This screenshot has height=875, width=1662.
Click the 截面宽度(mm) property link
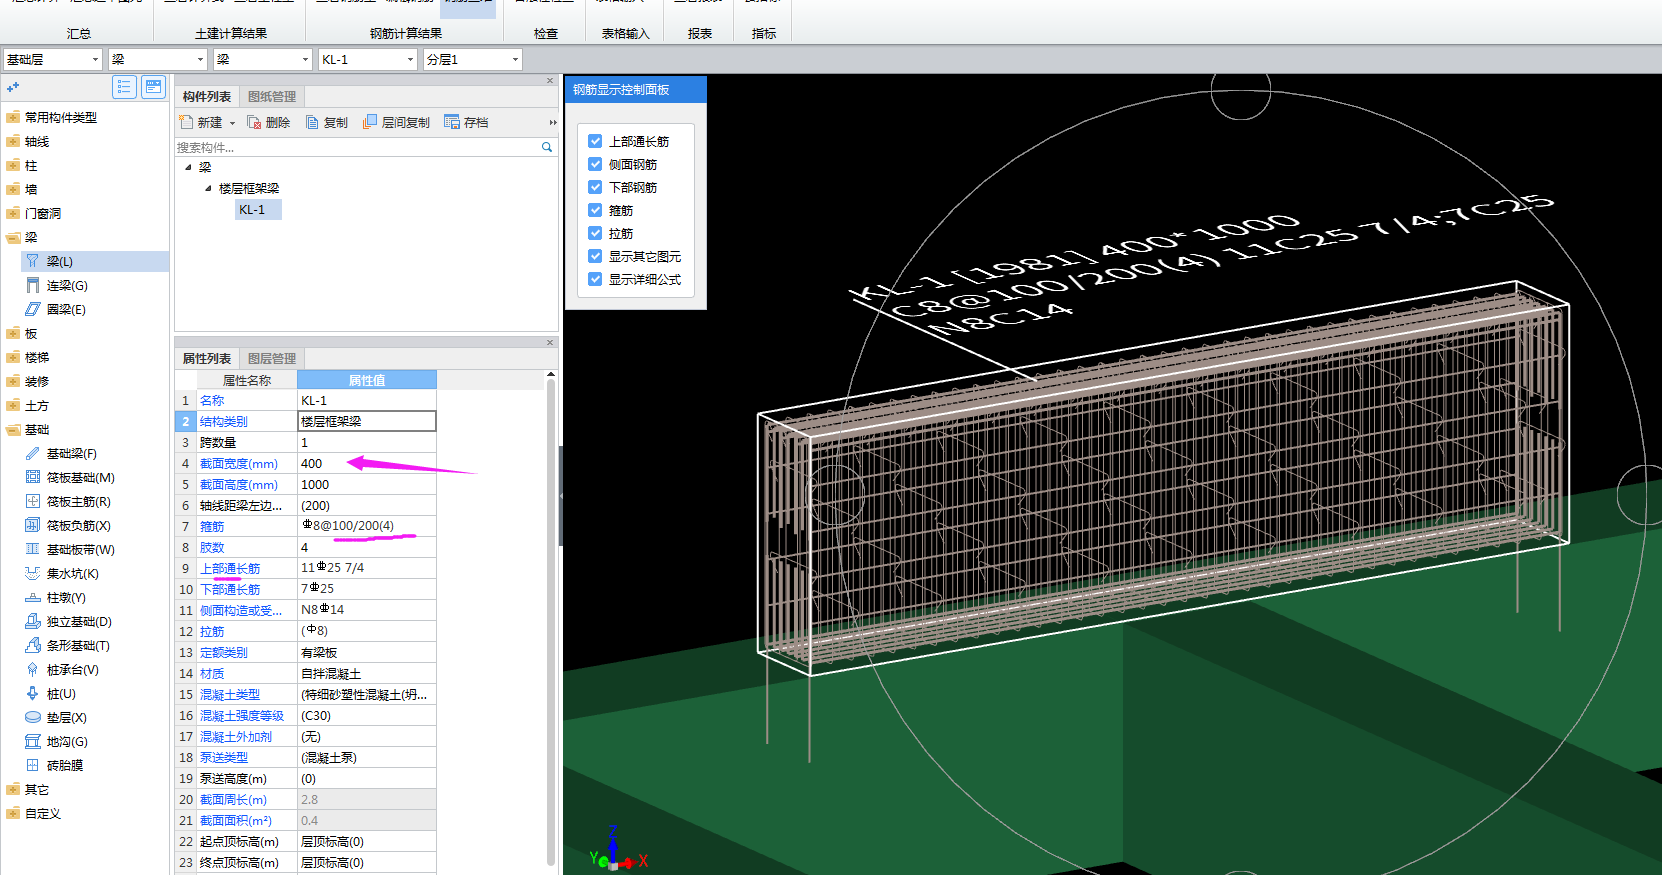(x=239, y=464)
